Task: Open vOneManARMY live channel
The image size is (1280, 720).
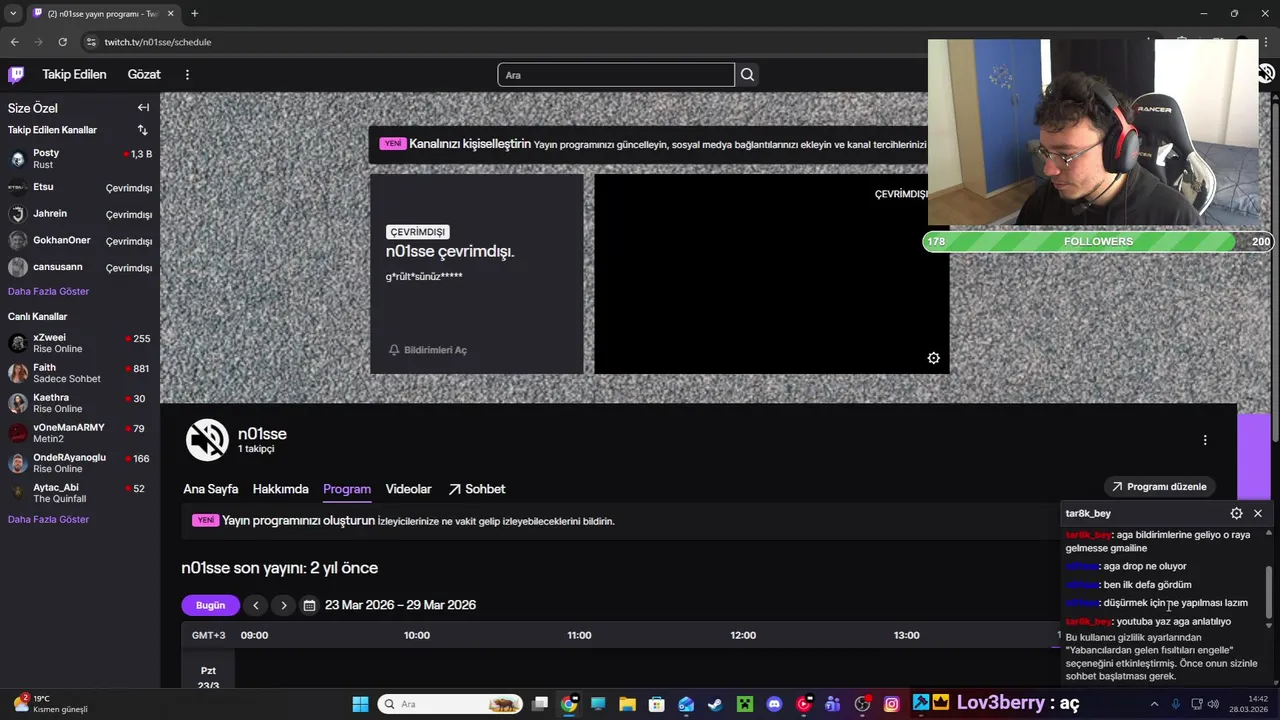Action: [80, 433]
